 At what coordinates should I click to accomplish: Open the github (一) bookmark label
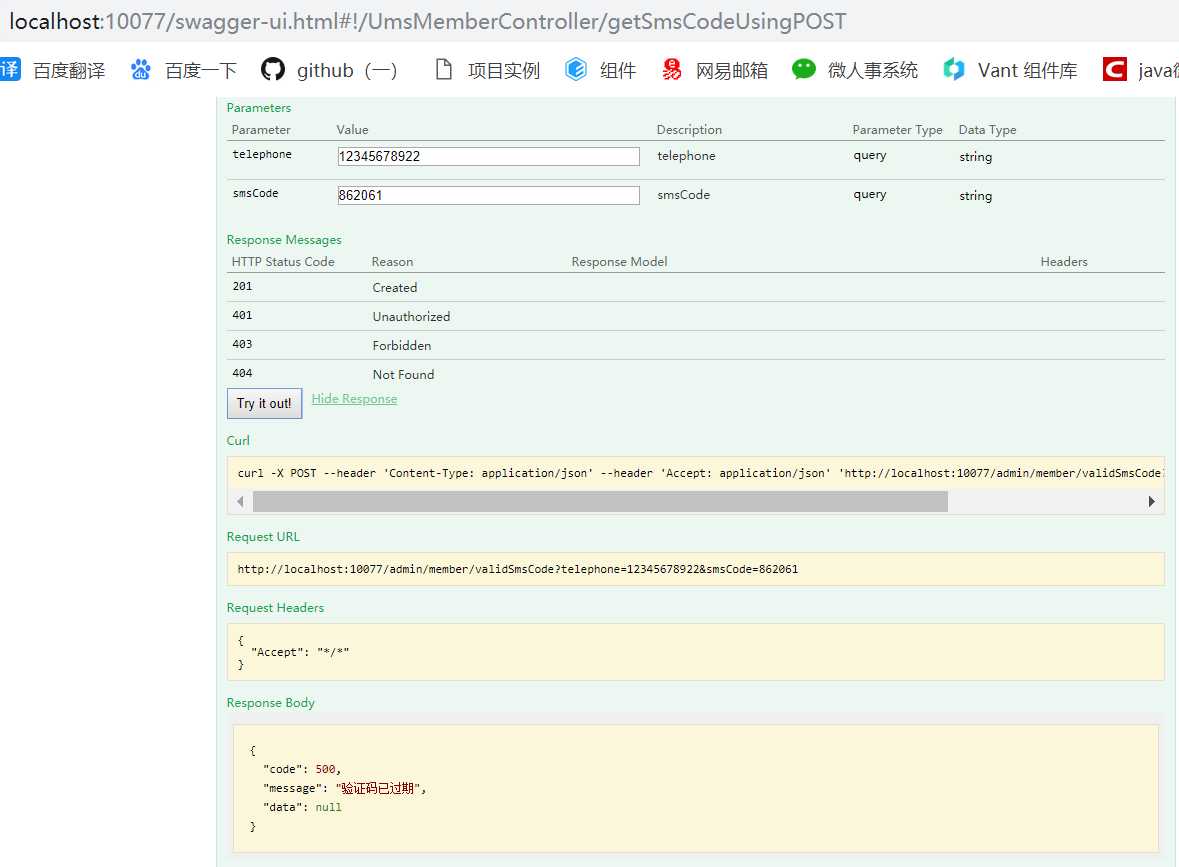pos(347,71)
